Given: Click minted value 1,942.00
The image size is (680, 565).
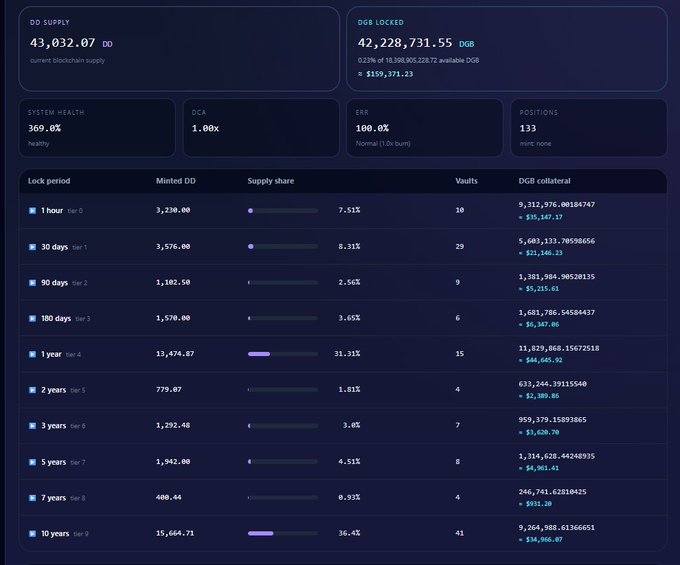Looking at the screenshot, I should tap(173, 461).
